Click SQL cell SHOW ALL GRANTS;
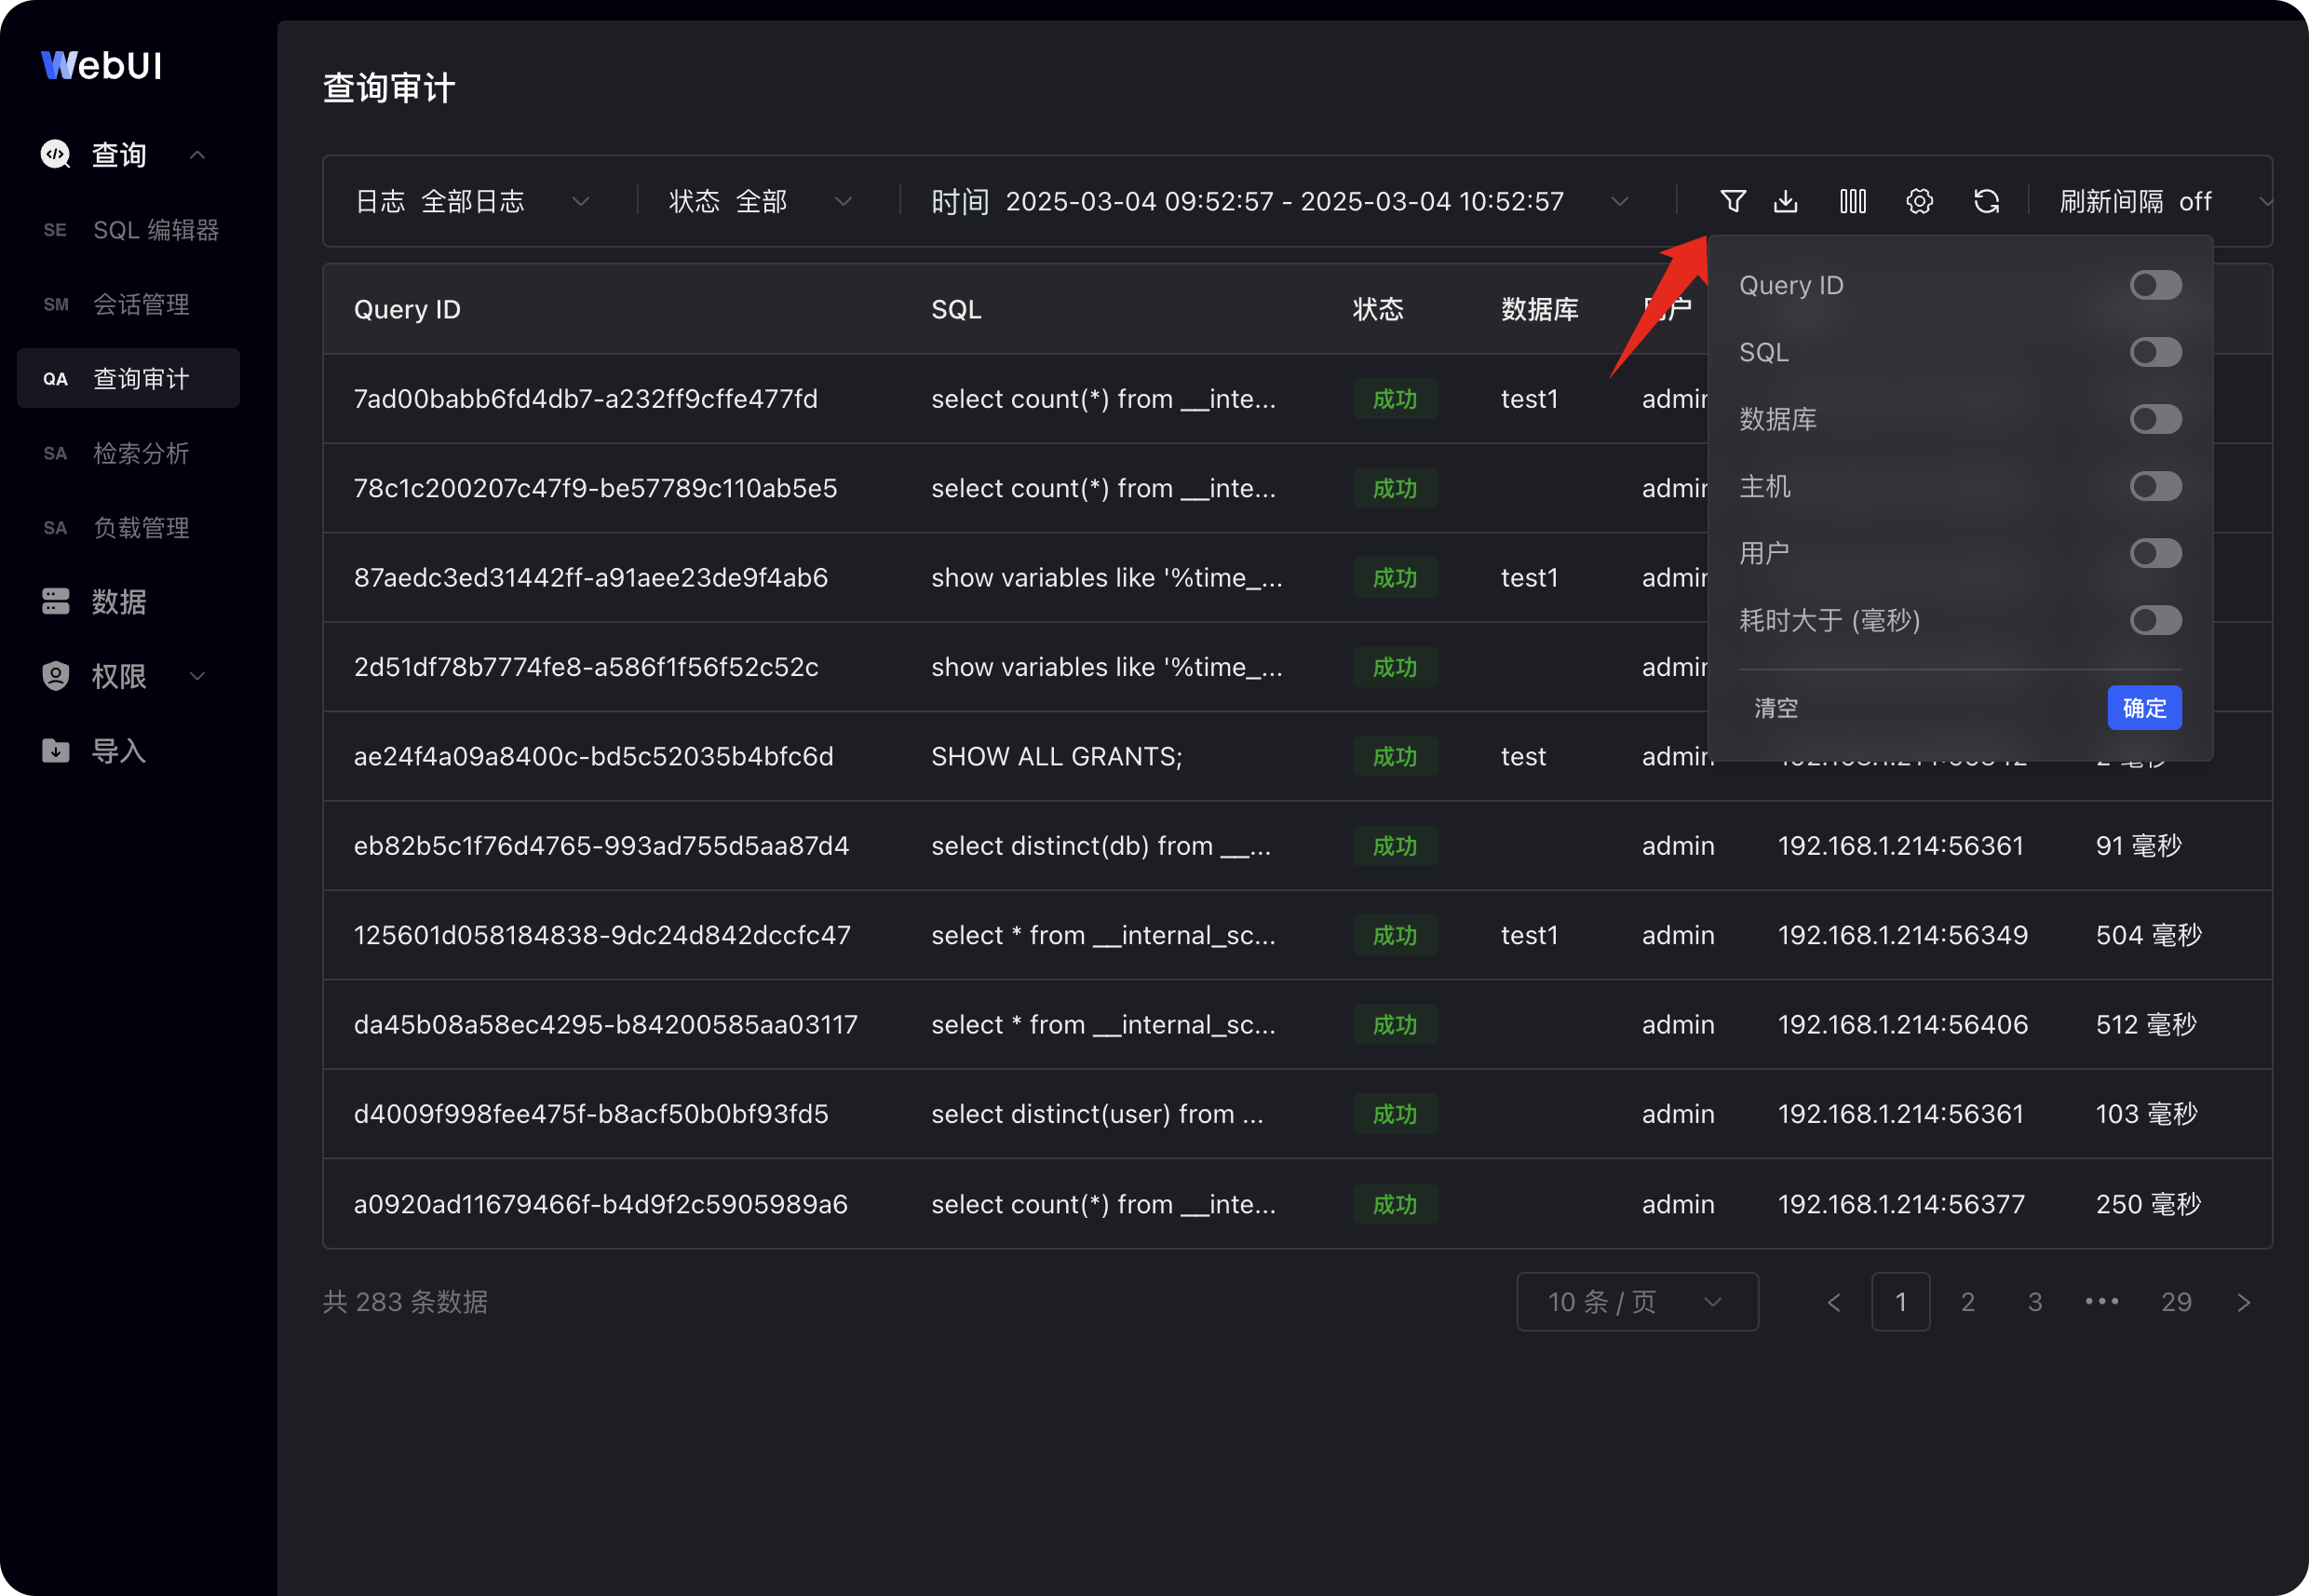 (x=1056, y=756)
